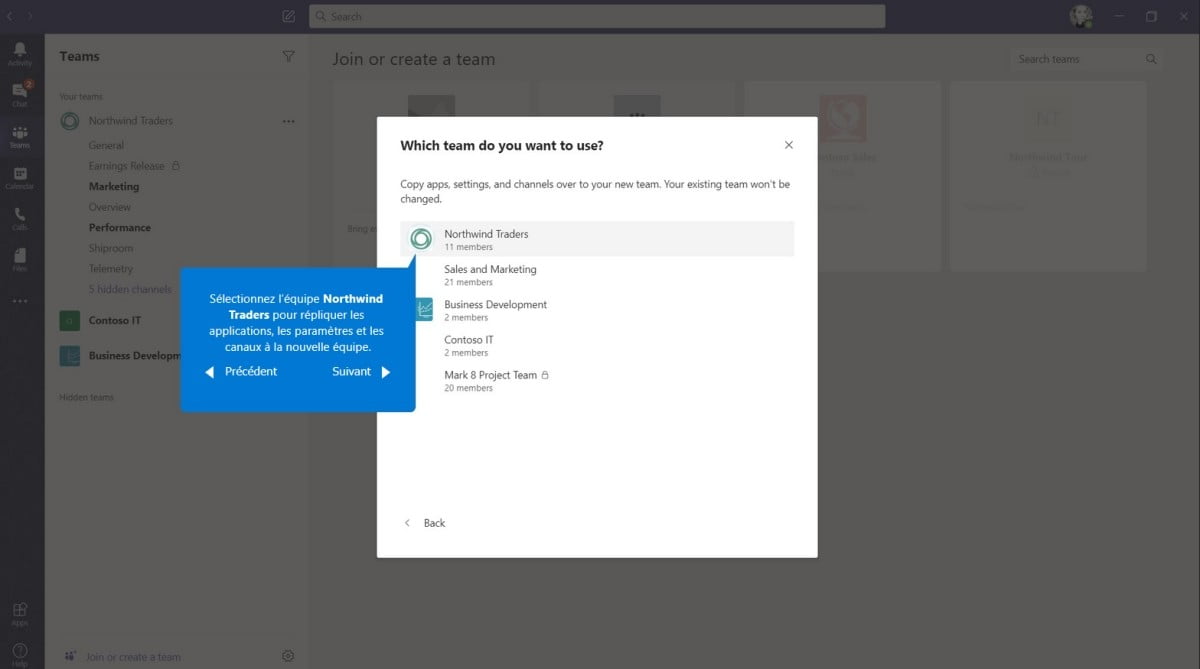
Task: Open manage teams settings gear icon
Action: (288, 656)
